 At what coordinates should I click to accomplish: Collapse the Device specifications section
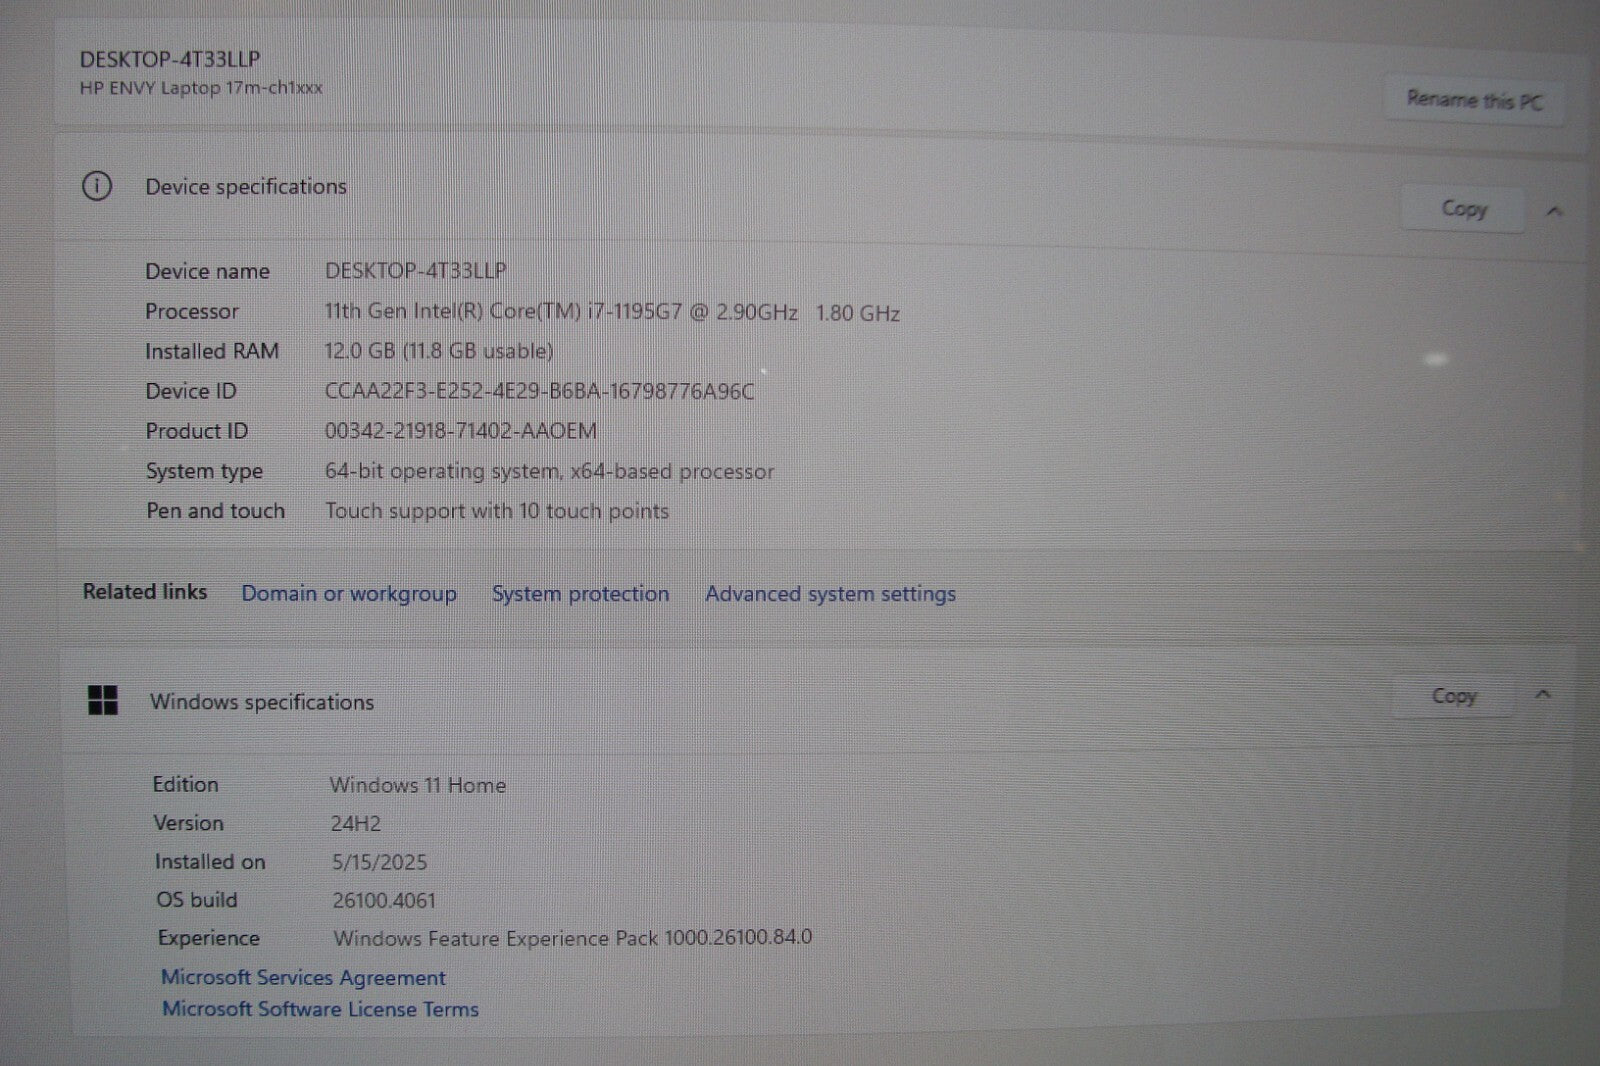coord(1554,211)
